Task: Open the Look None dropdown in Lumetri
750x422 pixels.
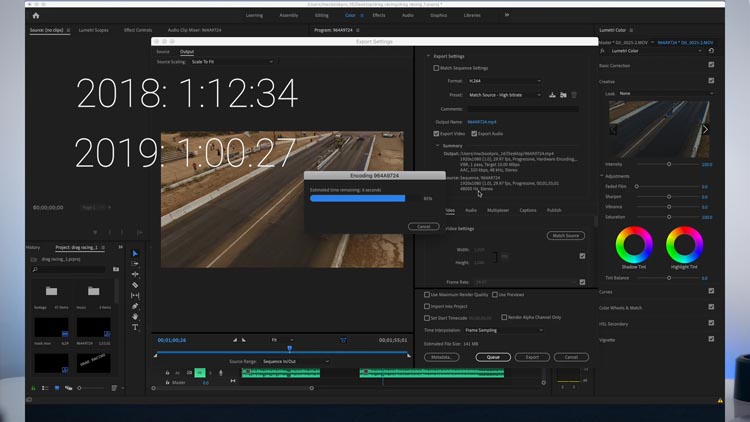Action: (665, 93)
